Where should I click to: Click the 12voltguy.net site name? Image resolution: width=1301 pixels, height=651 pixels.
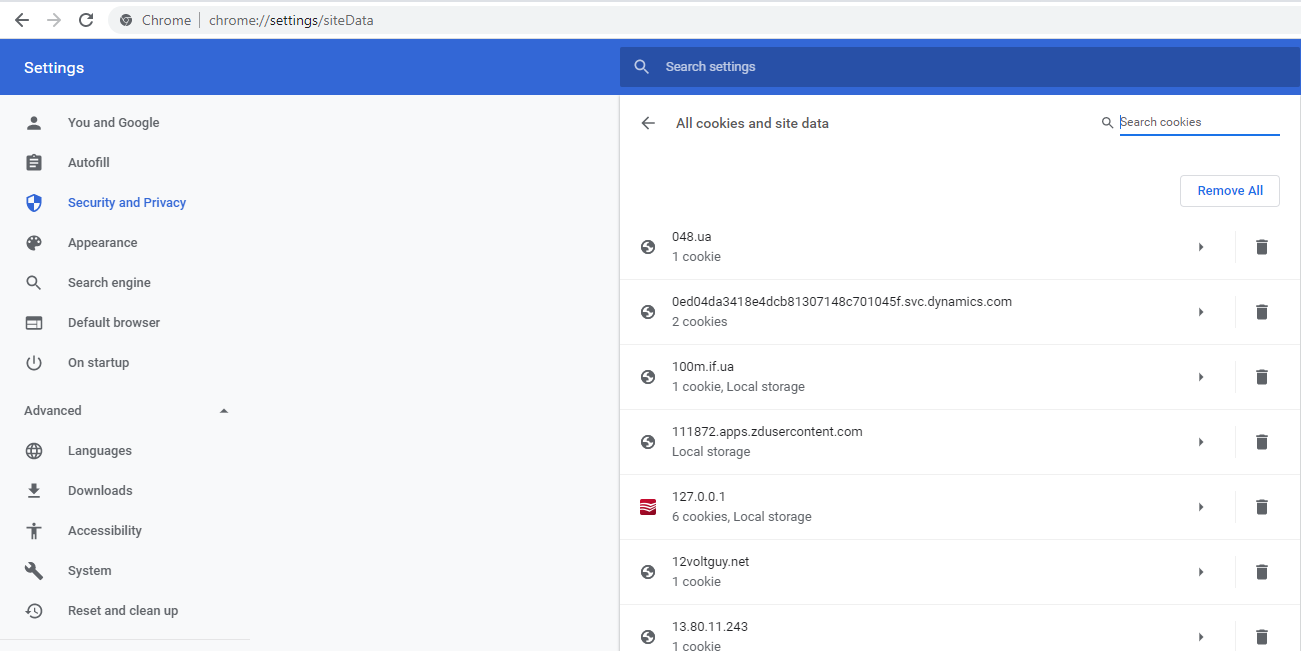(x=711, y=562)
